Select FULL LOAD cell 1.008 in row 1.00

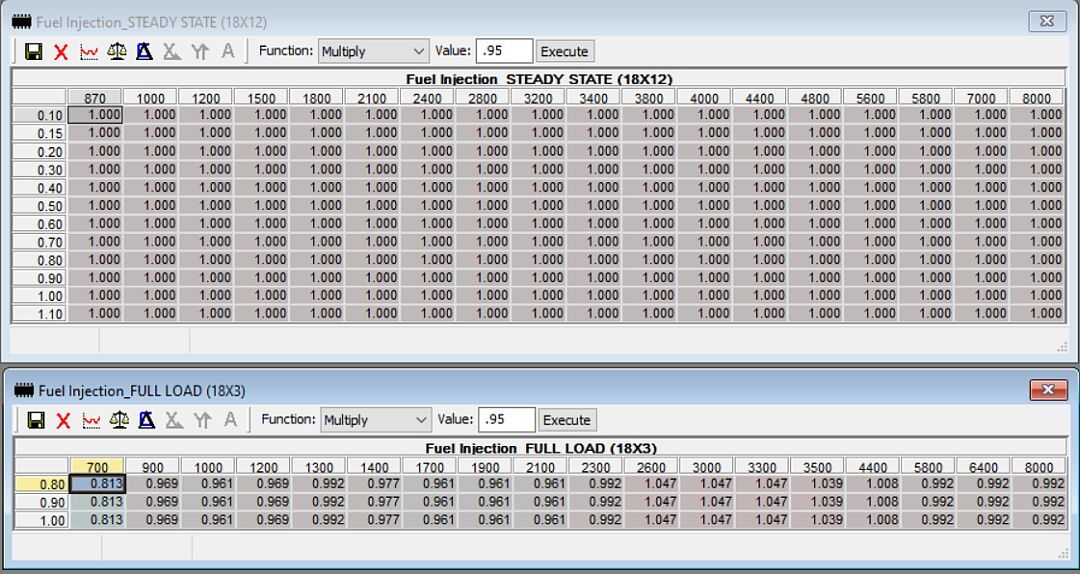point(873,520)
